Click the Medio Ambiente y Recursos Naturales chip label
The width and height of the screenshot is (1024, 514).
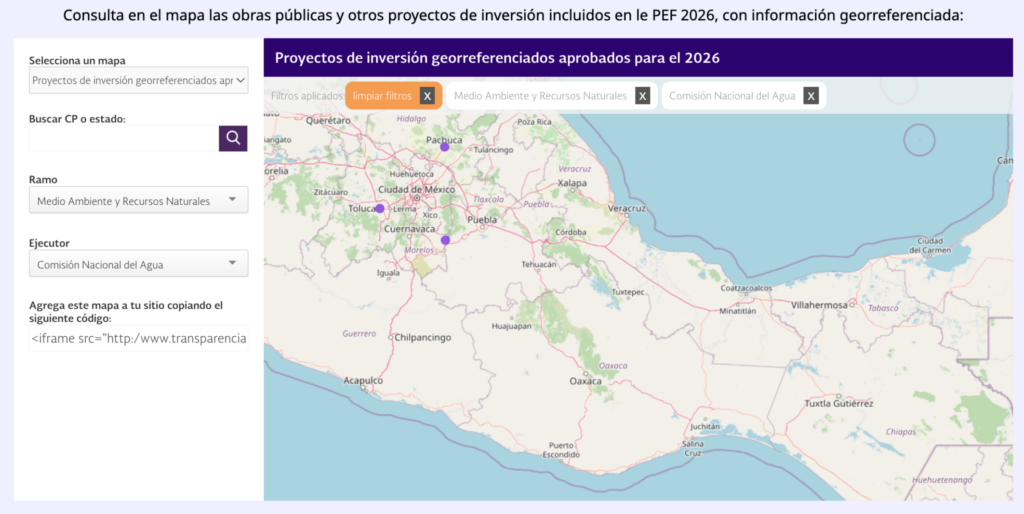pyautogui.click(x=540, y=96)
